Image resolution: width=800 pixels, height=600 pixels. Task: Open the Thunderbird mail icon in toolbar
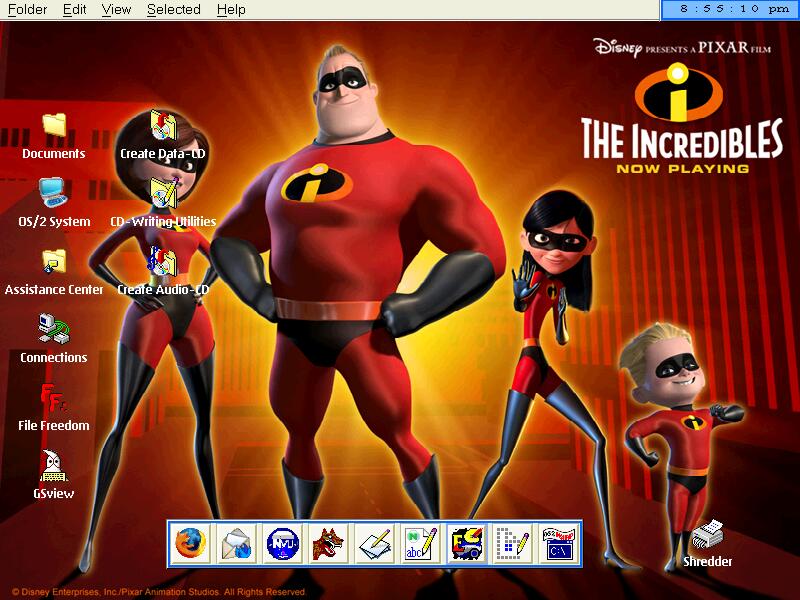coord(236,544)
